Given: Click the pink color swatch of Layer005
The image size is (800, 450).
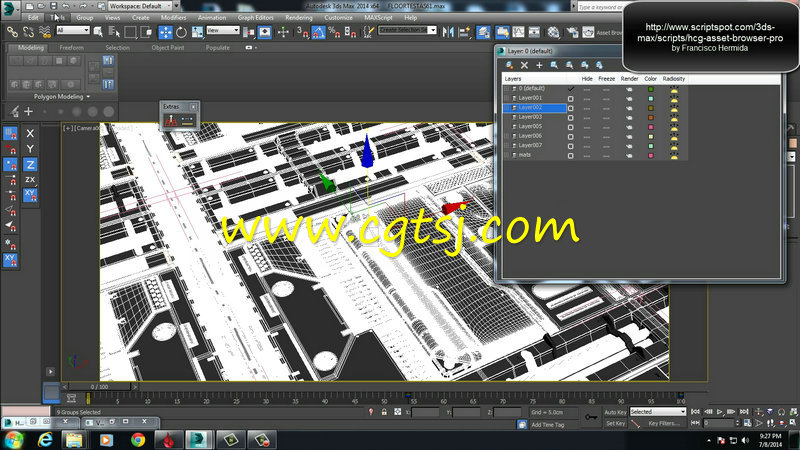Looking at the screenshot, I should (x=651, y=127).
